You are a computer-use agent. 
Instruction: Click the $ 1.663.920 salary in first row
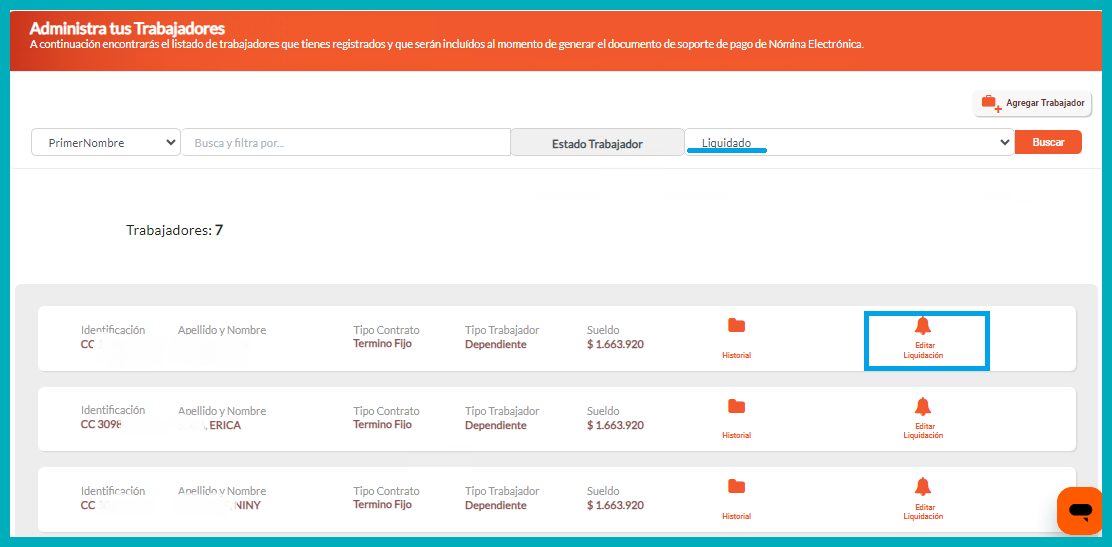[x=615, y=344]
